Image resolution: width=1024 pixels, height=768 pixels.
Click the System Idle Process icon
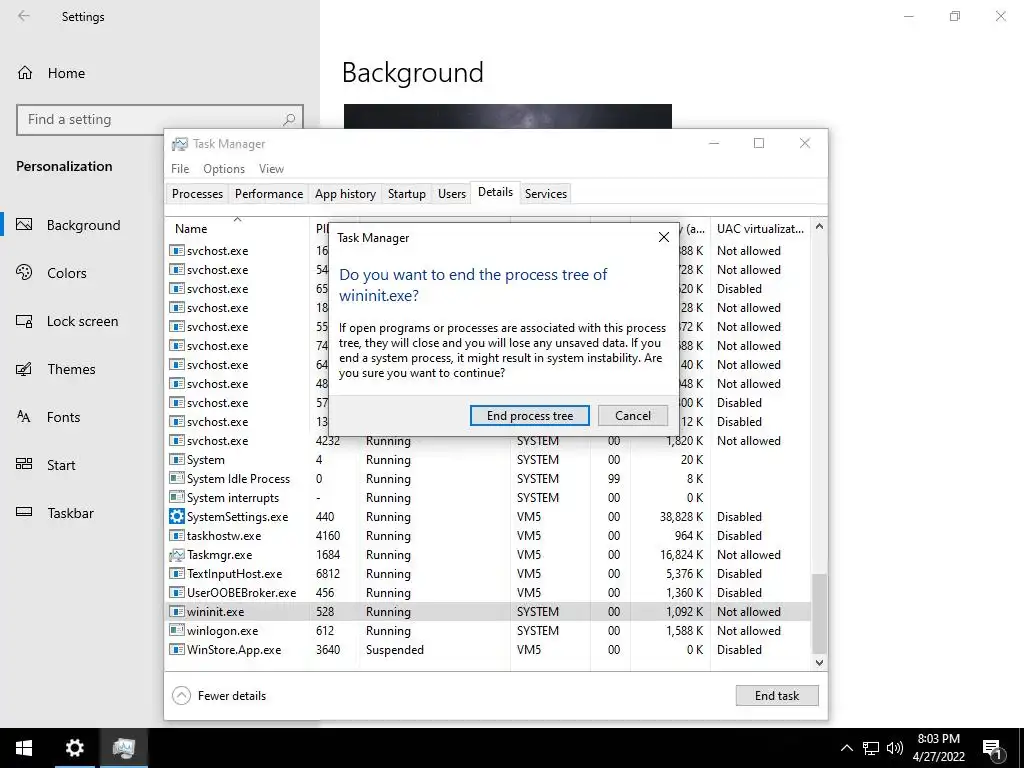176,479
